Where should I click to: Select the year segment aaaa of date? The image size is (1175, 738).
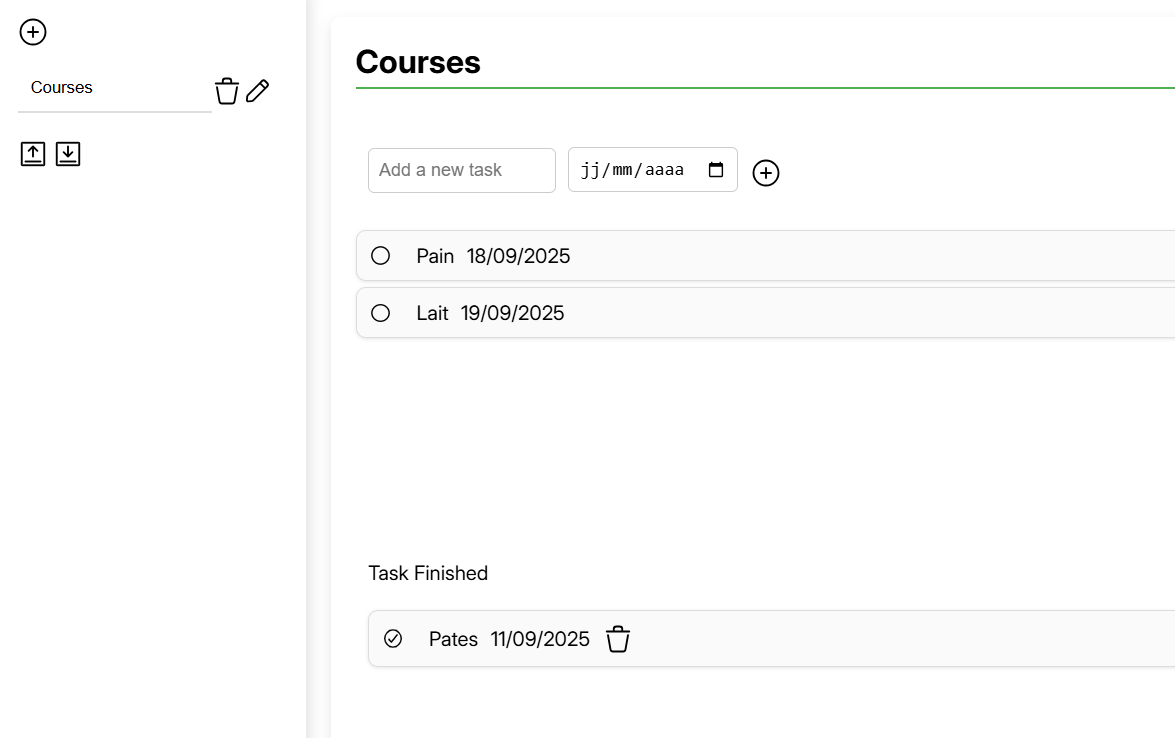[x=664, y=170]
